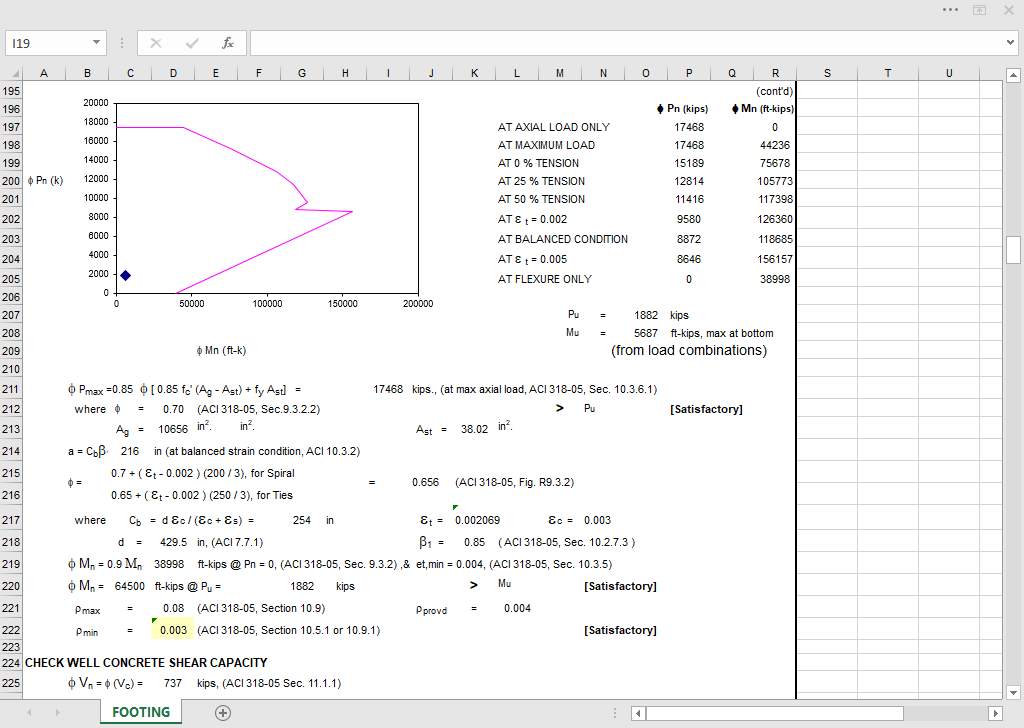The width and height of the screenshot is (1024, 728).
Task: Click the previous sheet navigation arrow
Action: 29,713
